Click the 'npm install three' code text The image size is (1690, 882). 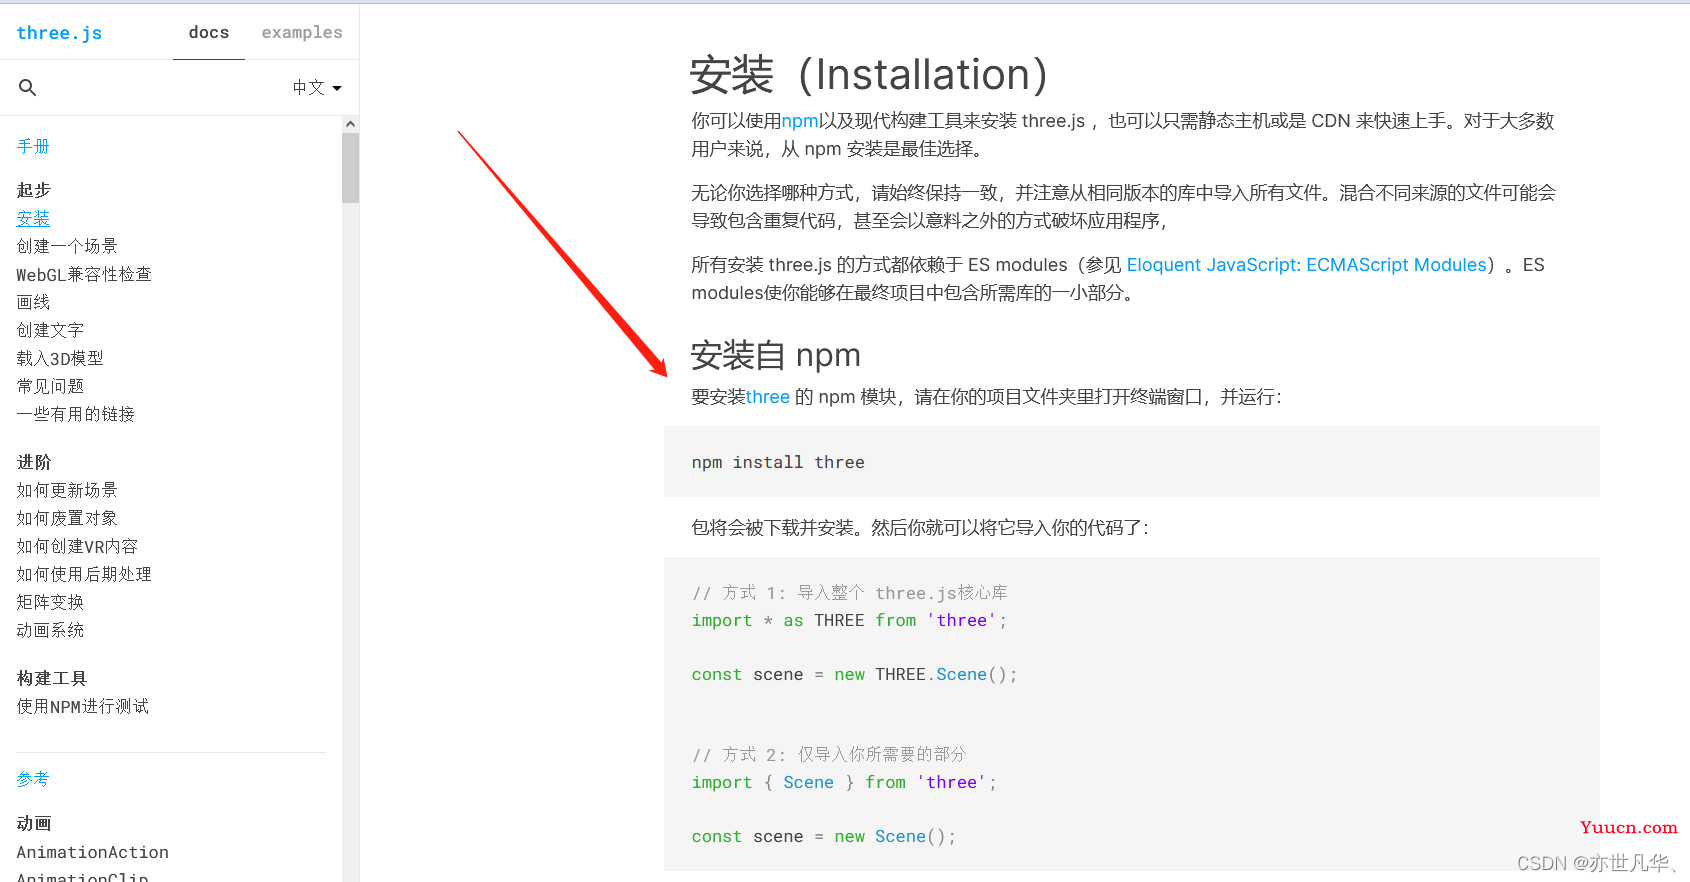tap(778, 462)
